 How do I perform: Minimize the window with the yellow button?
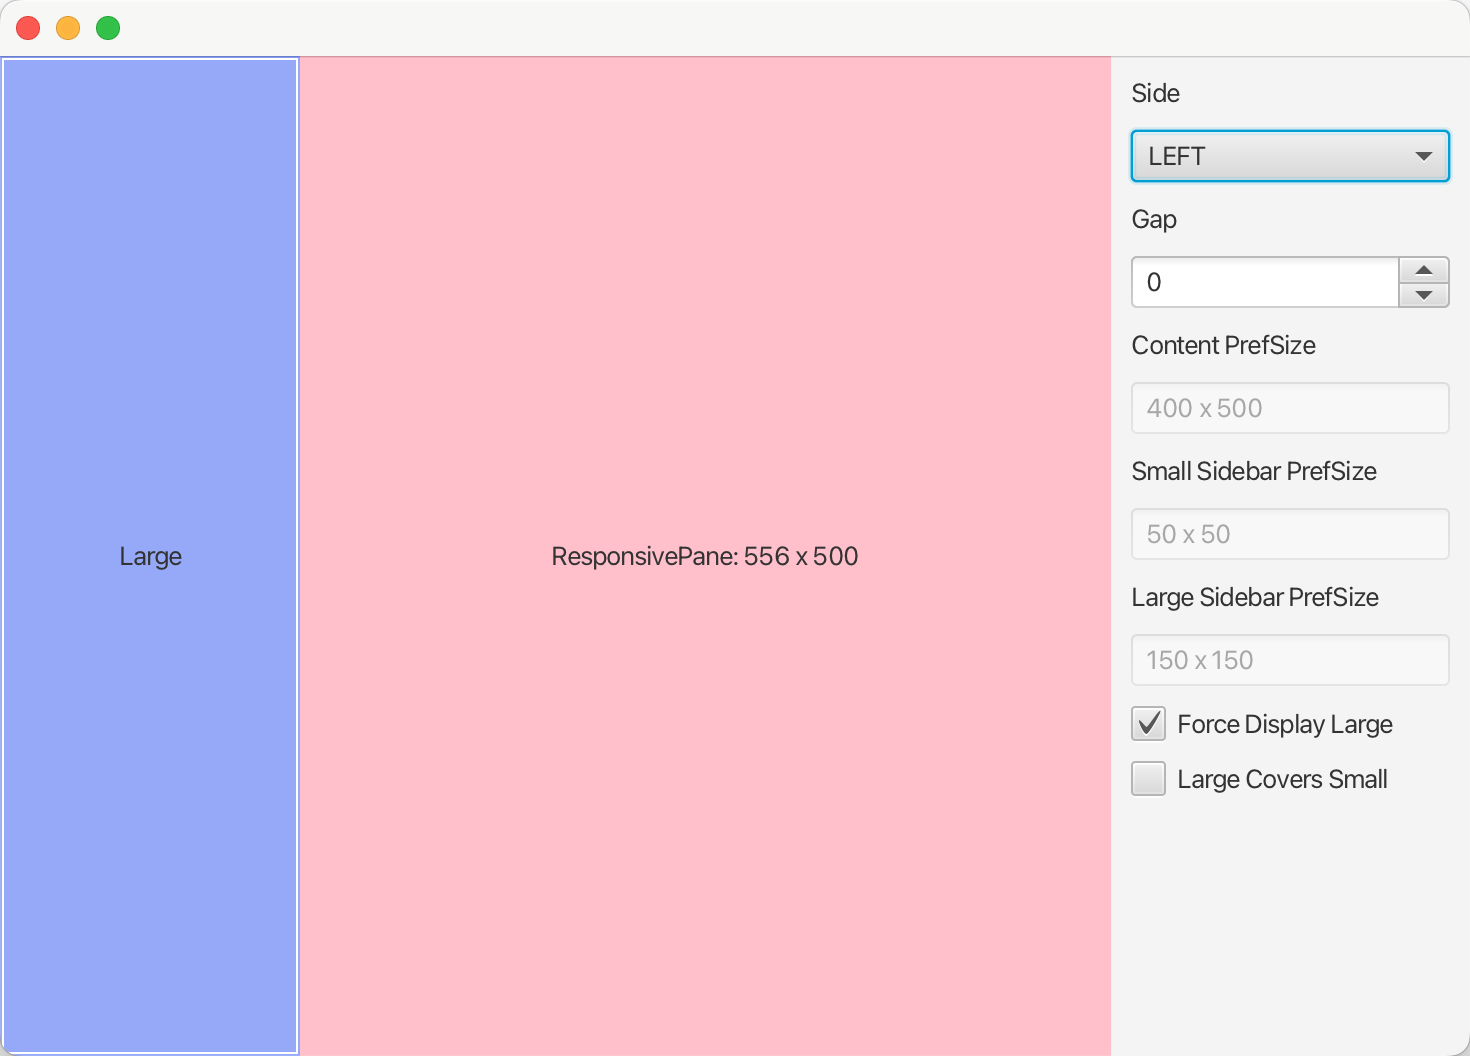(67, 28)
